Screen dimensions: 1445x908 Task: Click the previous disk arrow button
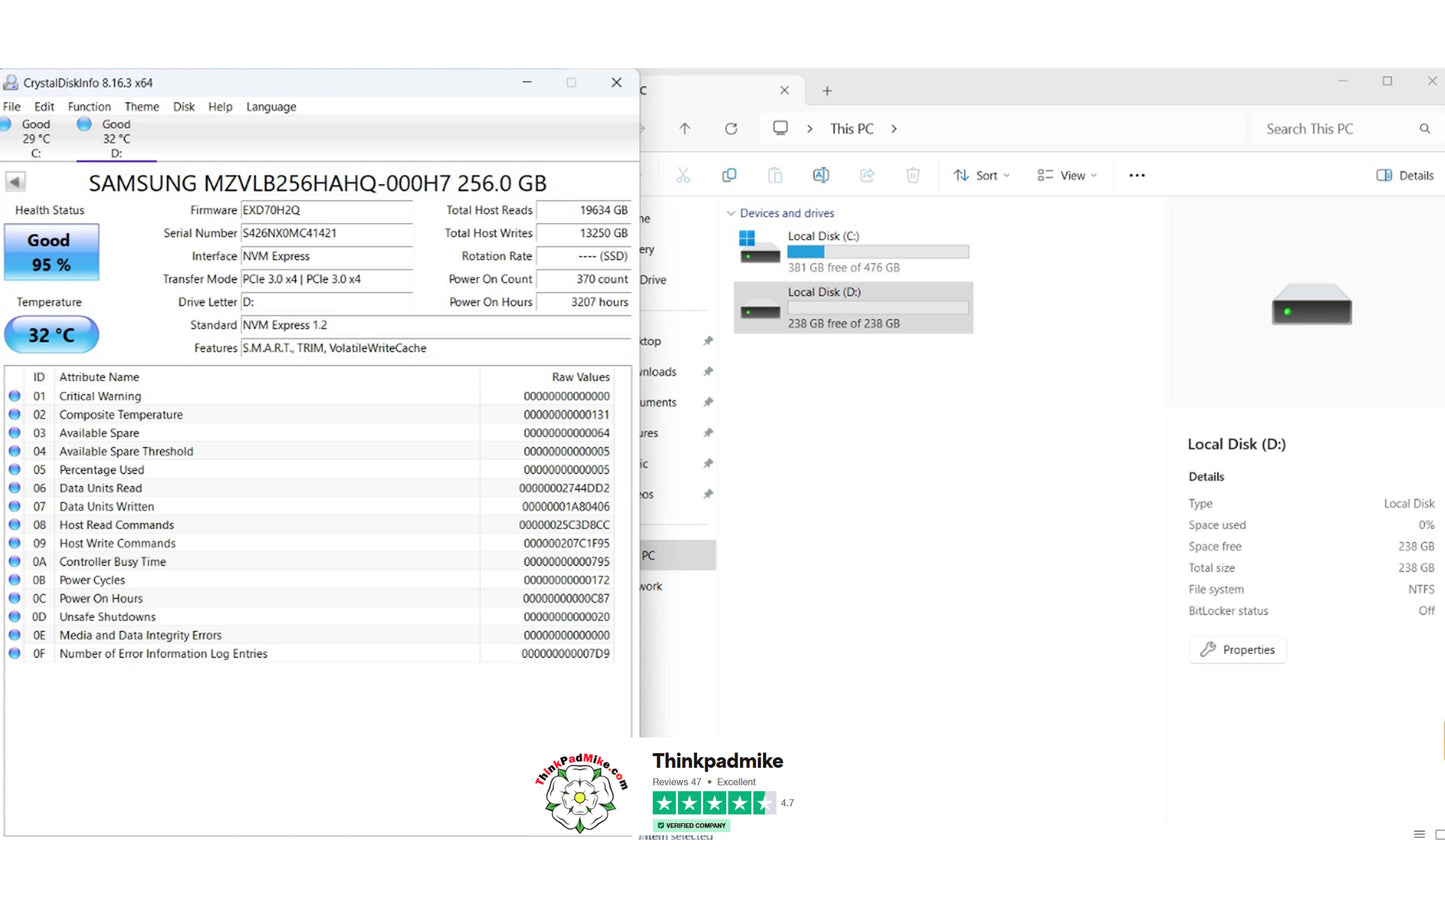(x=15, y=182)
